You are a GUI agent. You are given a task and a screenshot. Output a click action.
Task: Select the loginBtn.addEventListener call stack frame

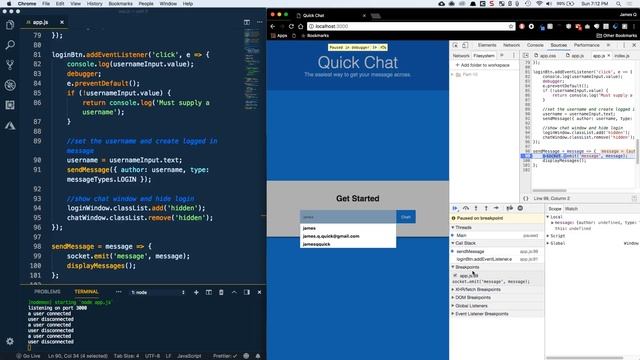(x=497, y=259)
